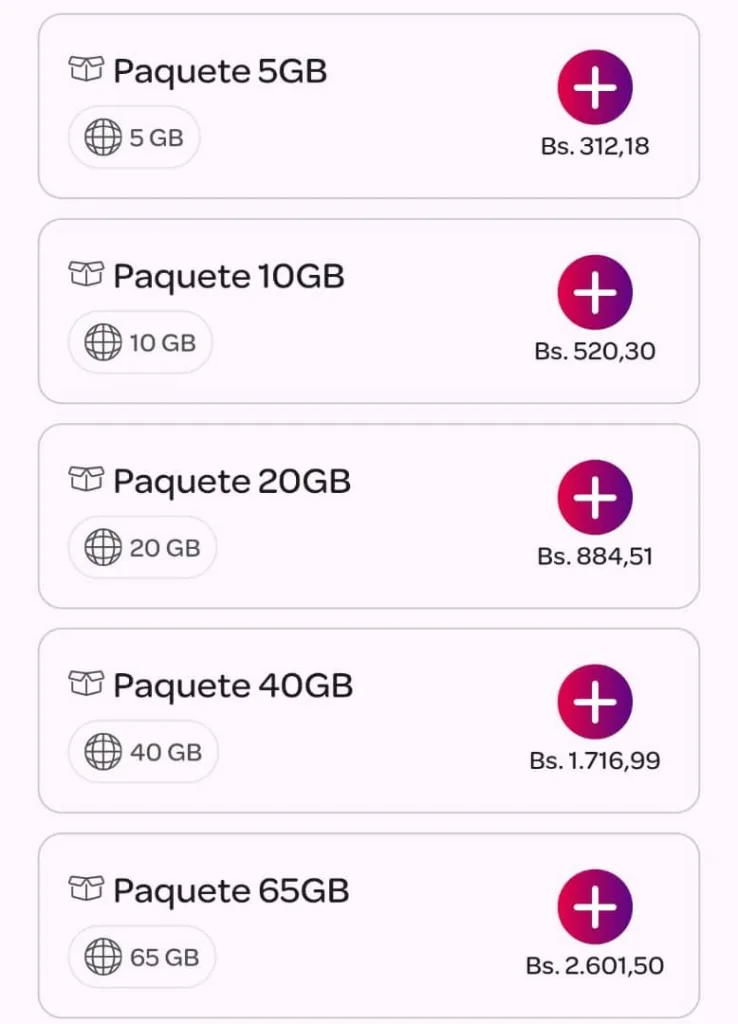Add the Paquete 65GB plan
Screen dimensions: 738x1024
point(595,907)
